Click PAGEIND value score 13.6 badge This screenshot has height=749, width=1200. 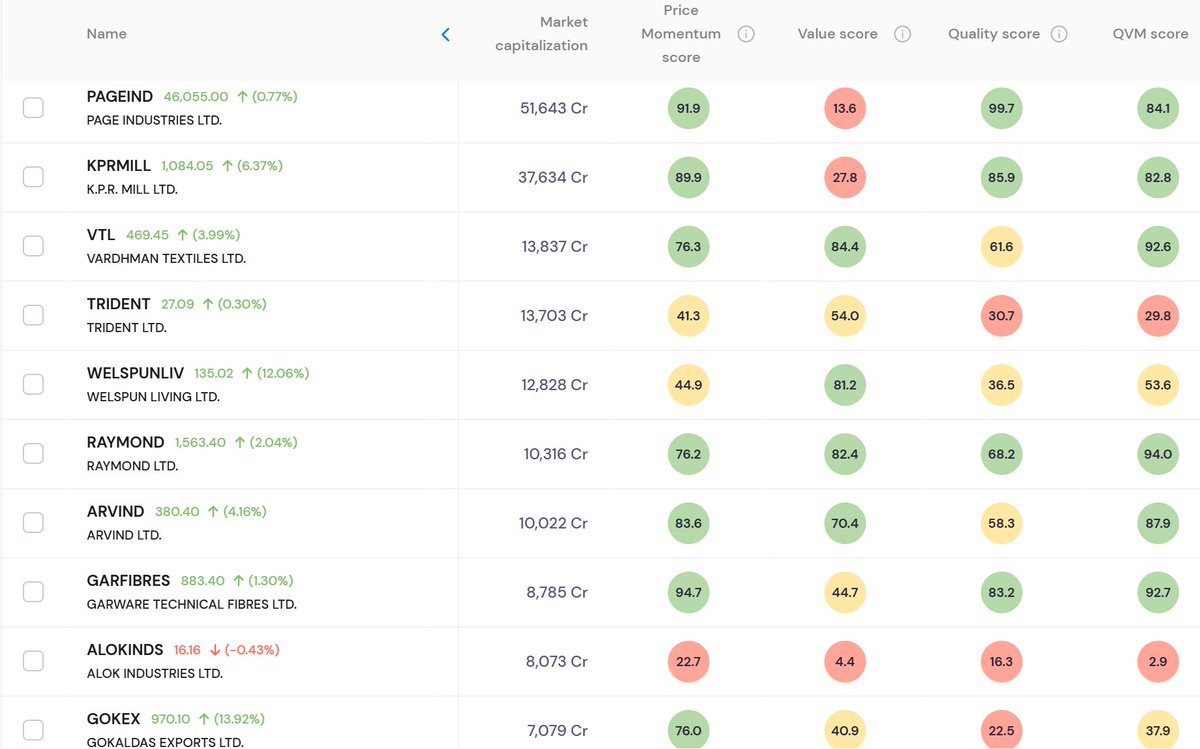[x=845, y=108]
